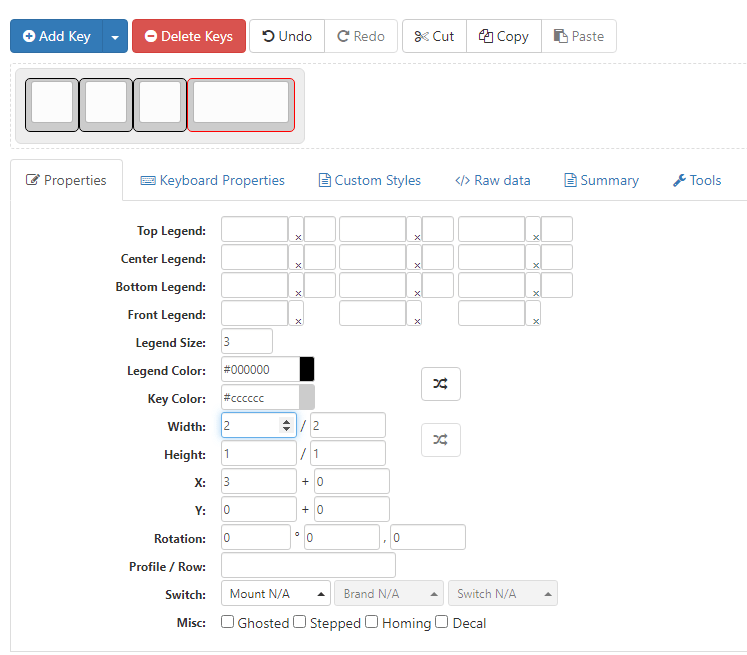This screenshot has width=747, height=655.
Task: Select the third key on the keyboard
Action: click(160, 105)
